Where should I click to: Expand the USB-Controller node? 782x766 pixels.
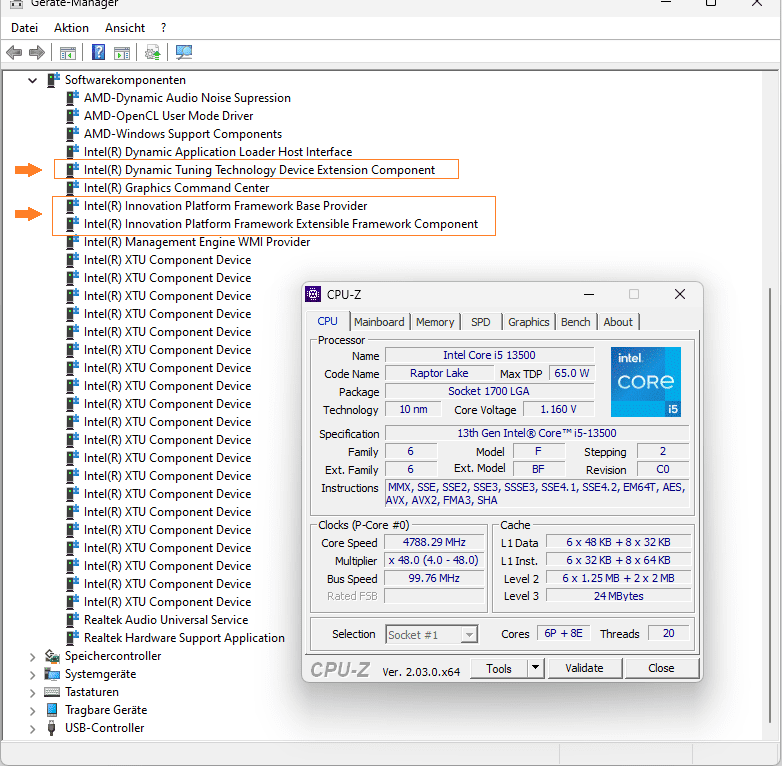[x=33, y=728]
